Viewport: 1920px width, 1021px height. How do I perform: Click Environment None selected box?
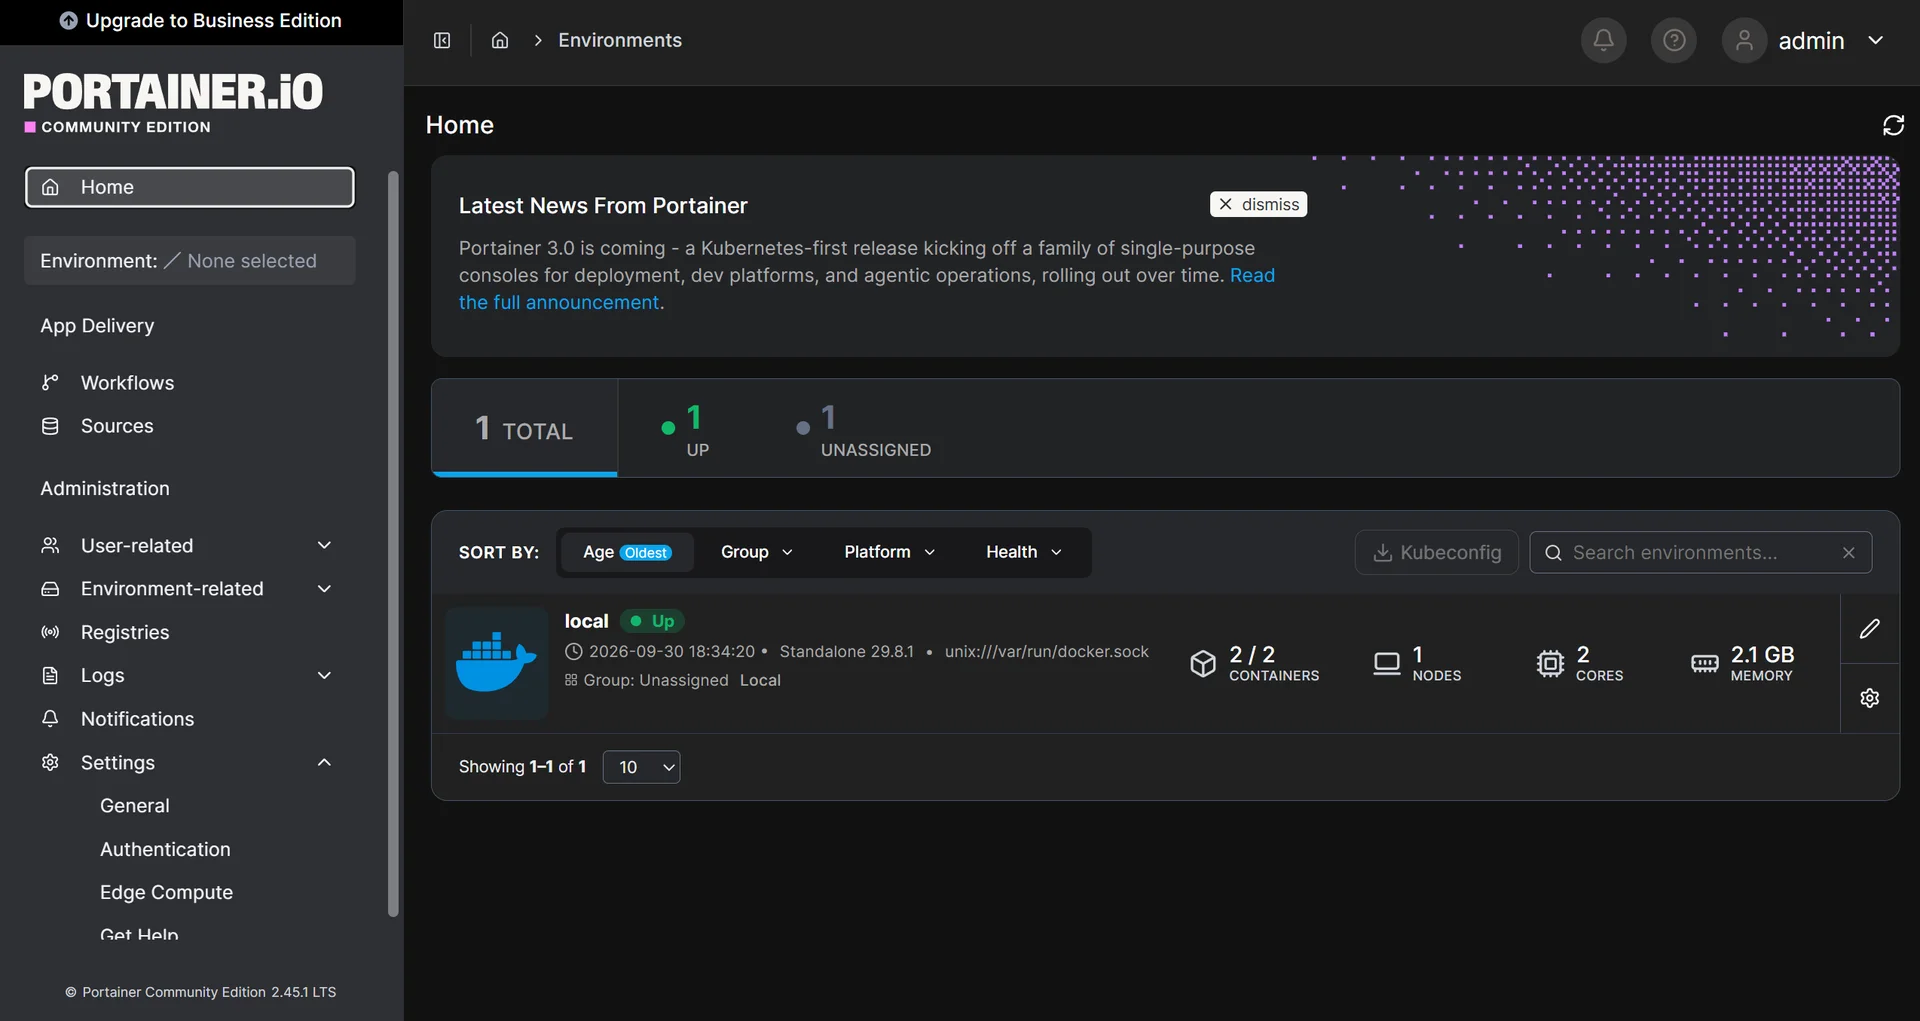189,261
